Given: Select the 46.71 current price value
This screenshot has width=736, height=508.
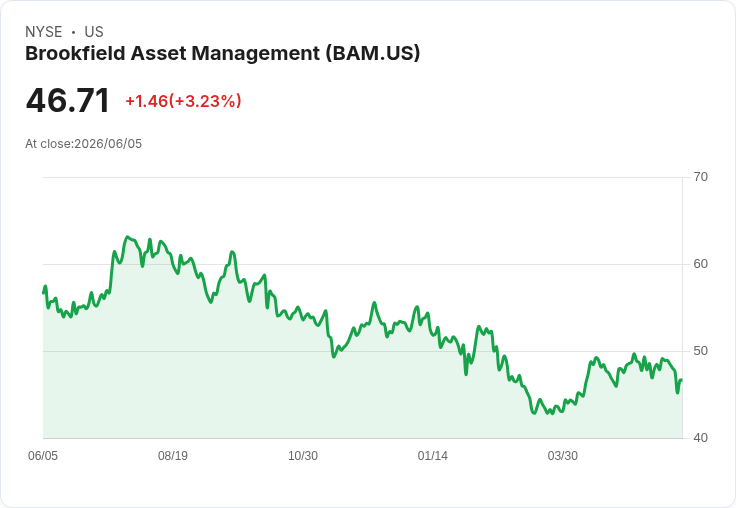Looking at the screenshot, I should click(x=68, y=100).
